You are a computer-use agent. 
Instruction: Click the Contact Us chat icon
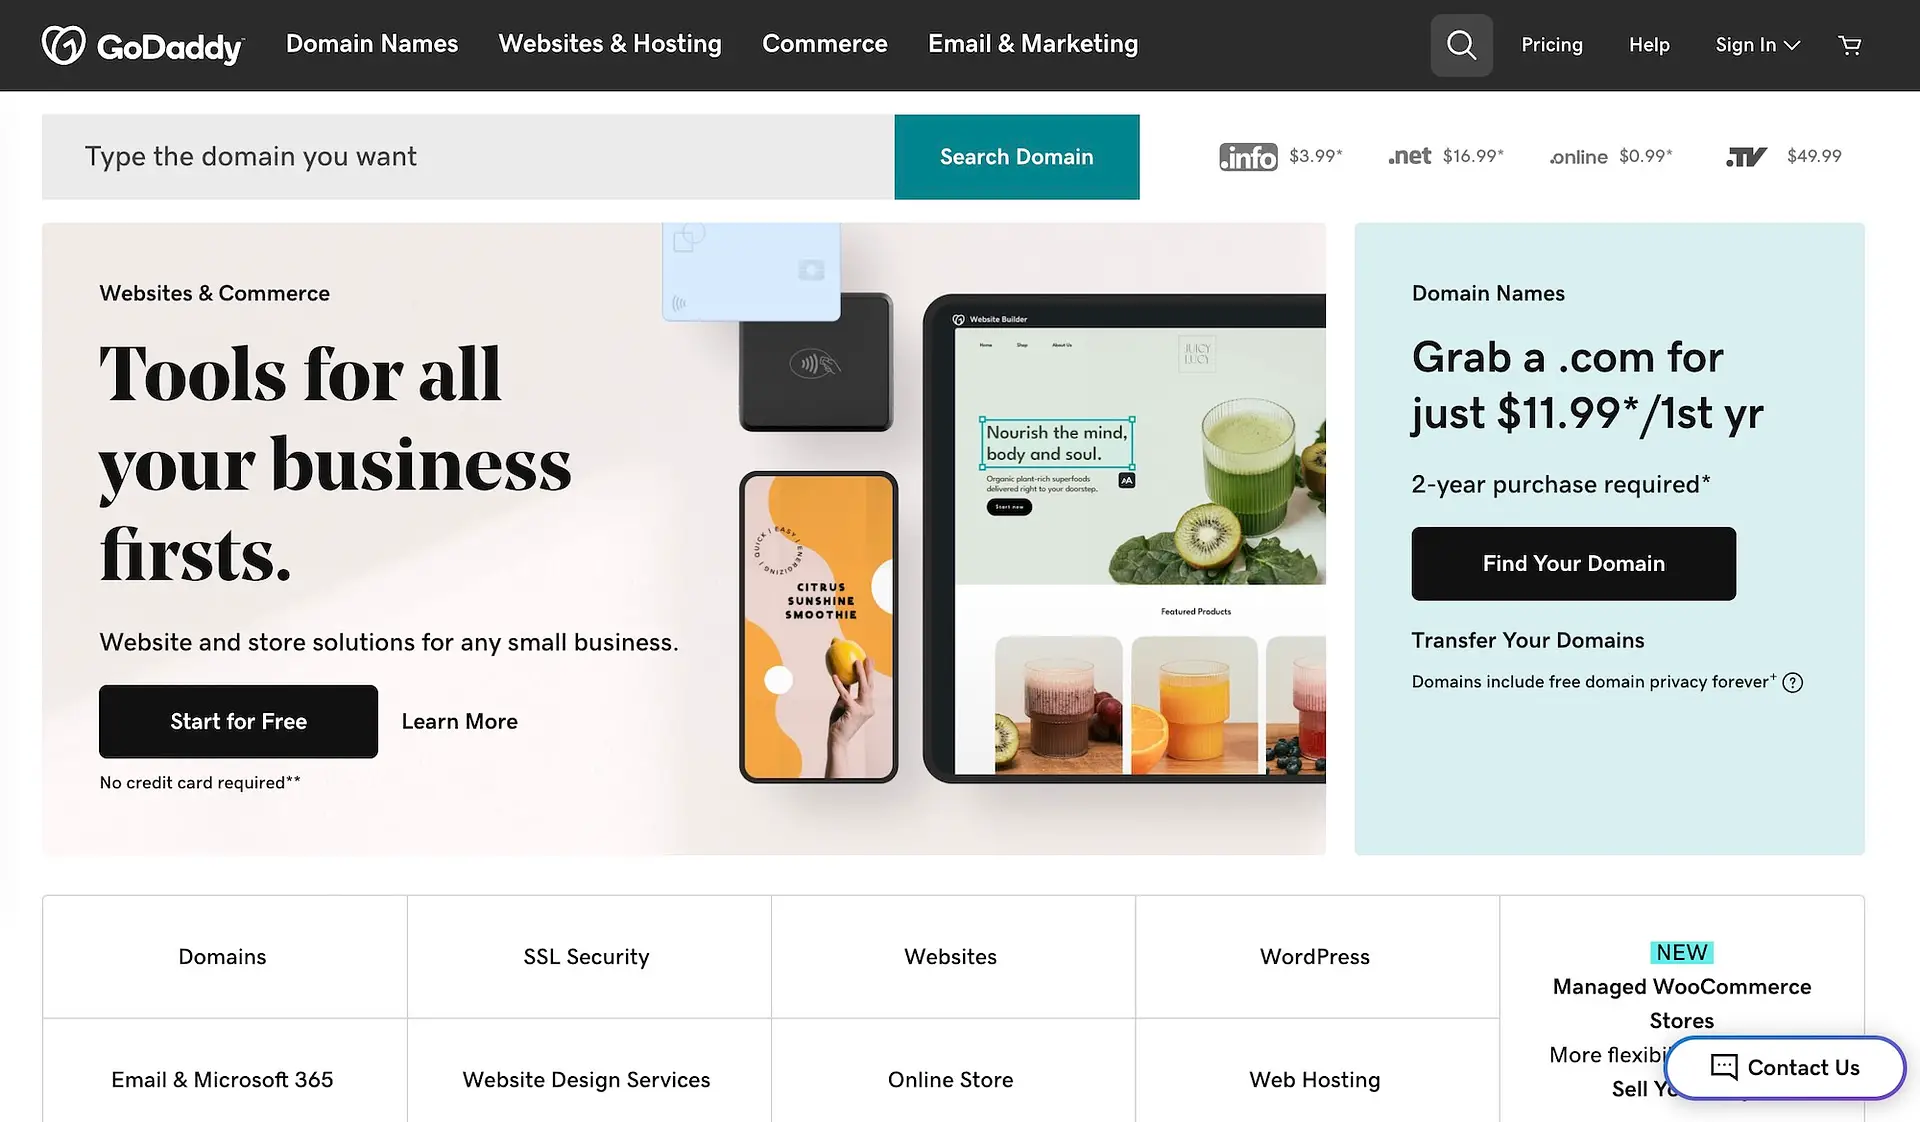point(1724,1067)
